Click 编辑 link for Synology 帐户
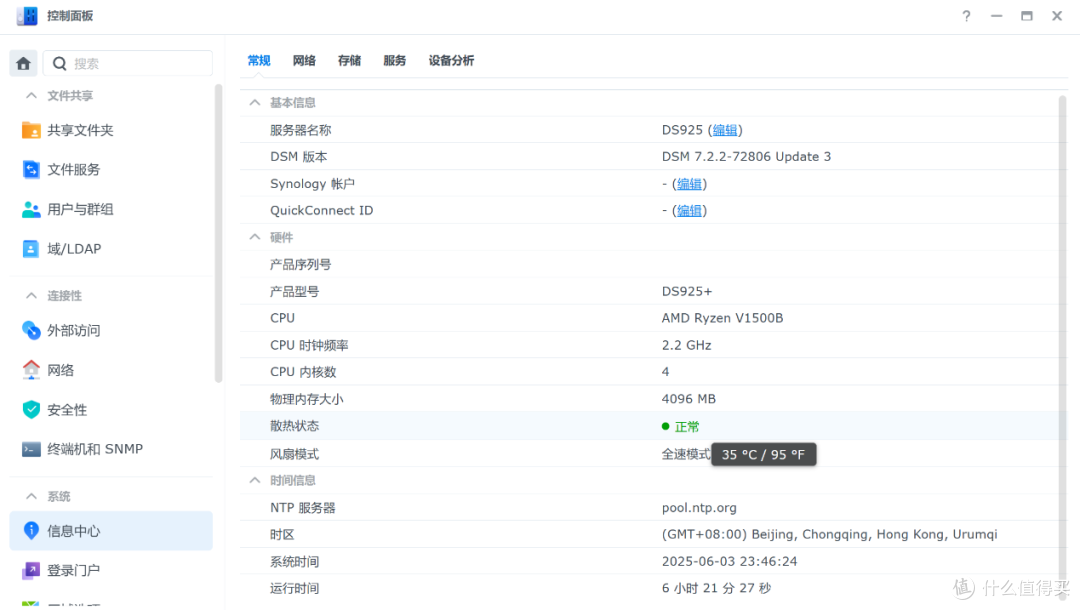 tap(689, 184)
